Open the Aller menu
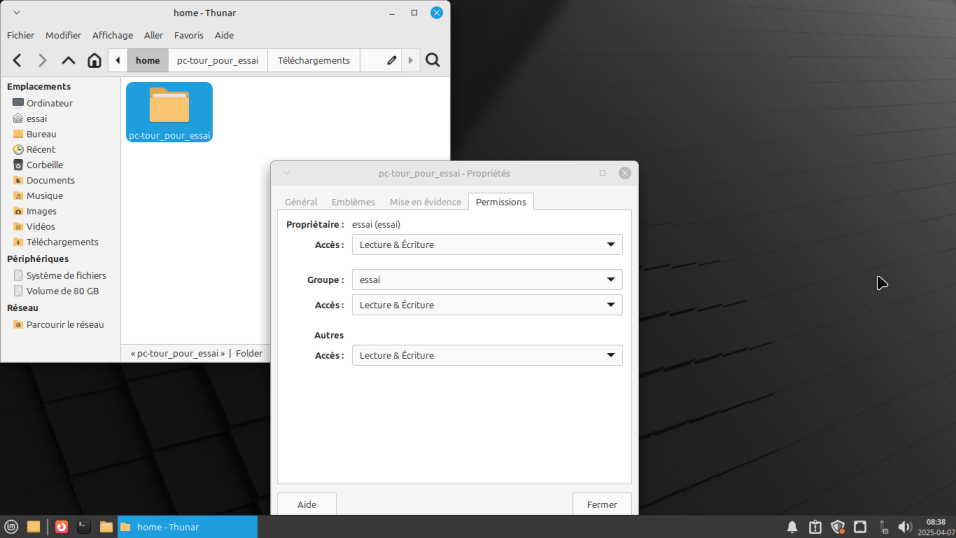The image size is (956, 538). (153, 35)
